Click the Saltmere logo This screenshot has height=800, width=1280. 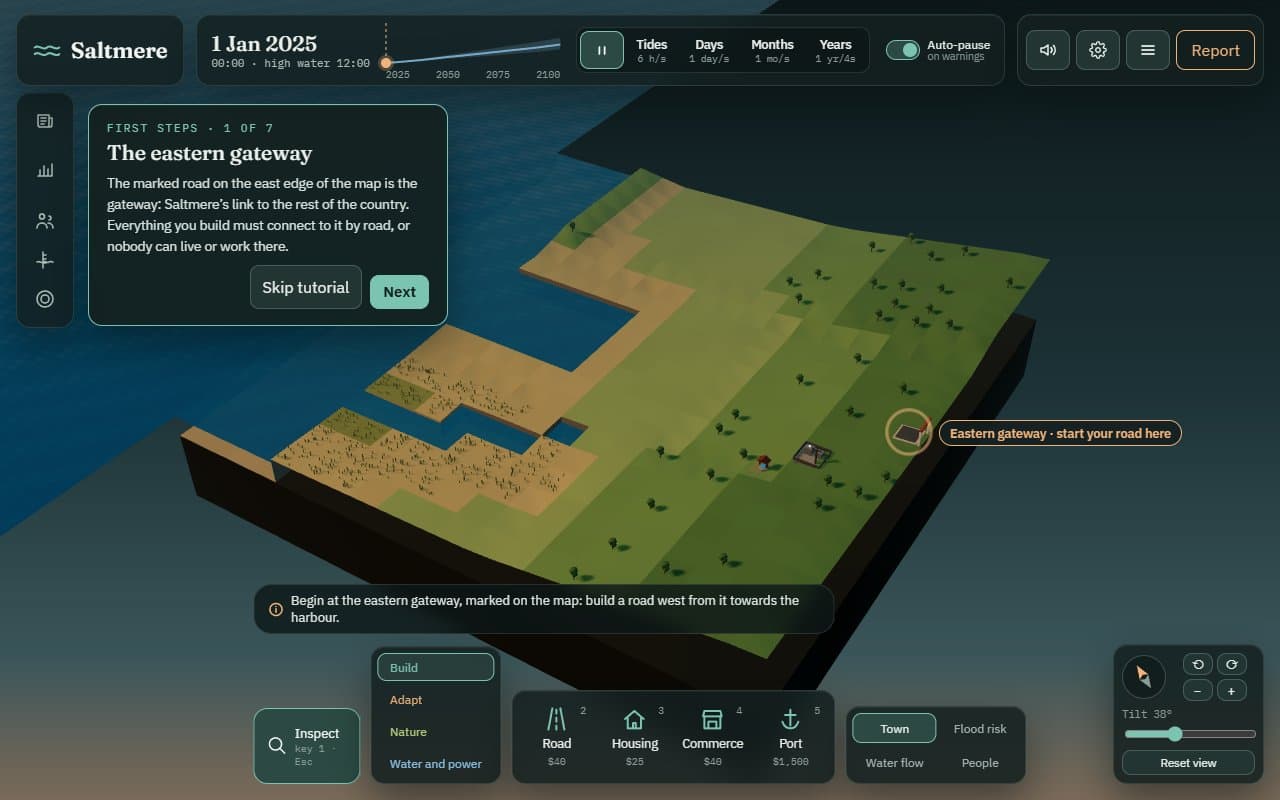[100, 50]
